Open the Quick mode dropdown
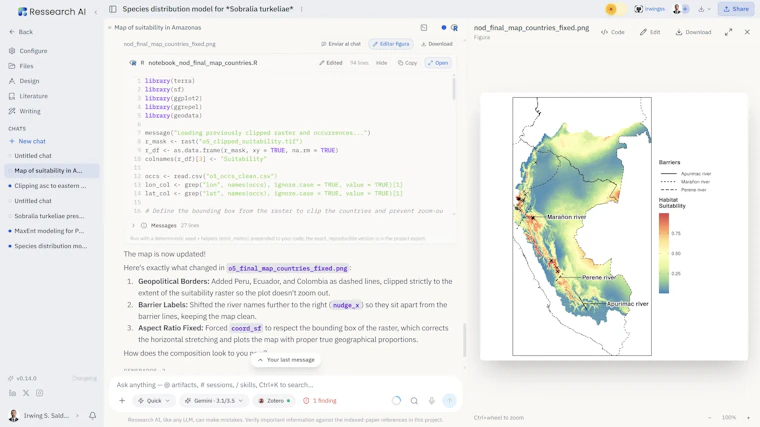Viewport: 760px width, 427px height. (154, 401)
